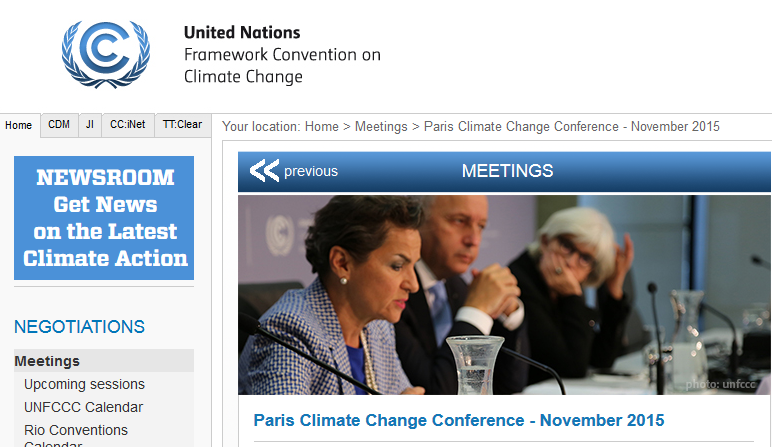Viewport: 772px width, 447px height.
Task: Select the JI tab
Action: click(90, 125)
